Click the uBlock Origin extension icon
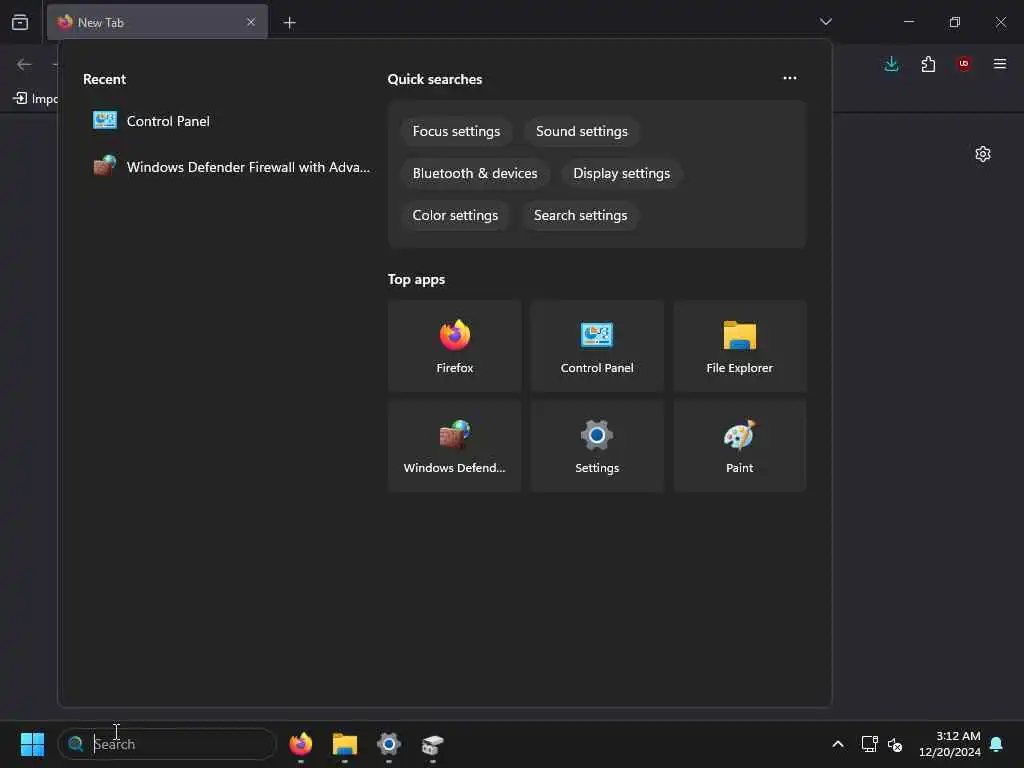This screenshot has width=1024, height=768. 964,64
